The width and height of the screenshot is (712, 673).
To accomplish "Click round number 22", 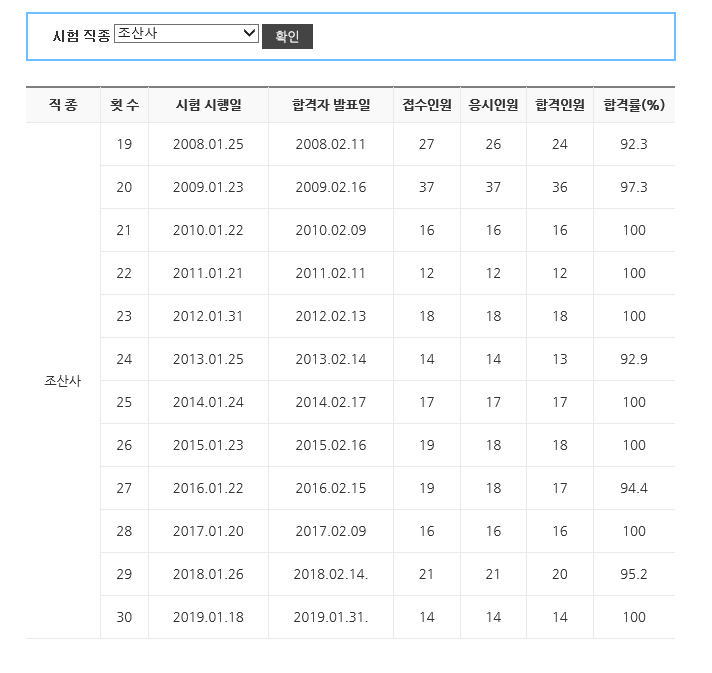I will (x=124, y=273).
